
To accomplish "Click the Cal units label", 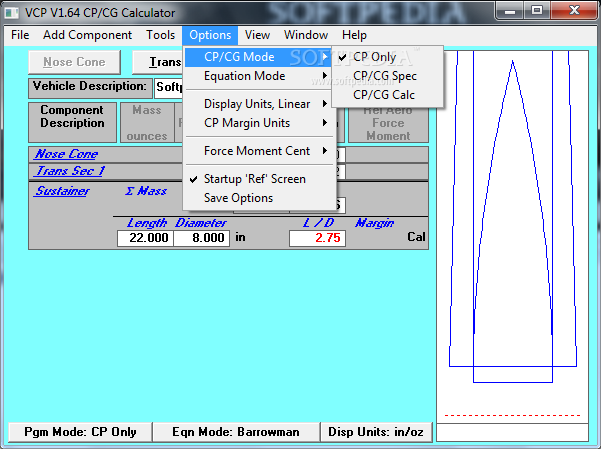I will 416,237.
